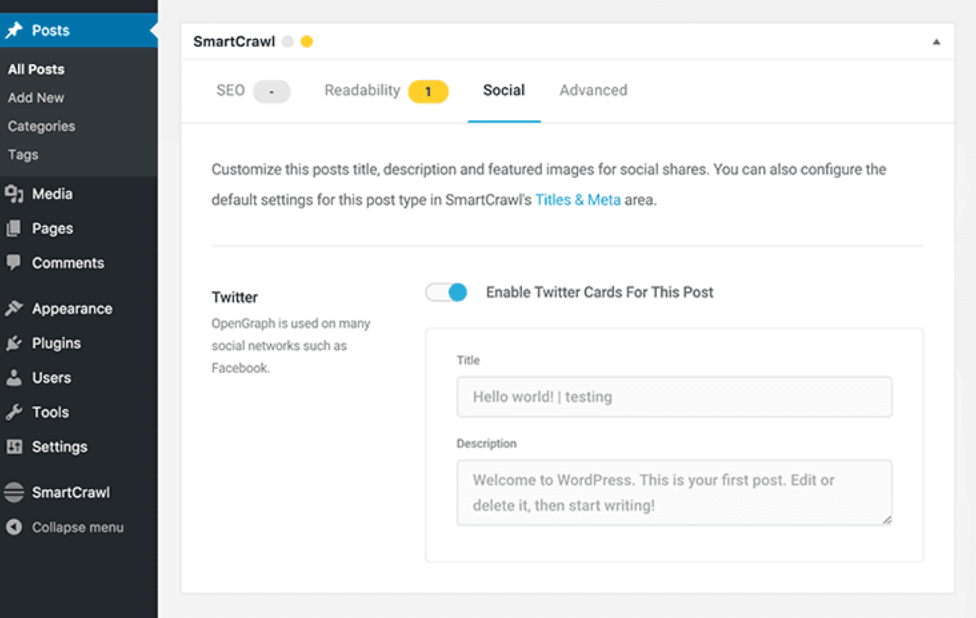Click the Readability count badge
The height and width of the screenshot is (618, 976).
(x=428, y=90)
